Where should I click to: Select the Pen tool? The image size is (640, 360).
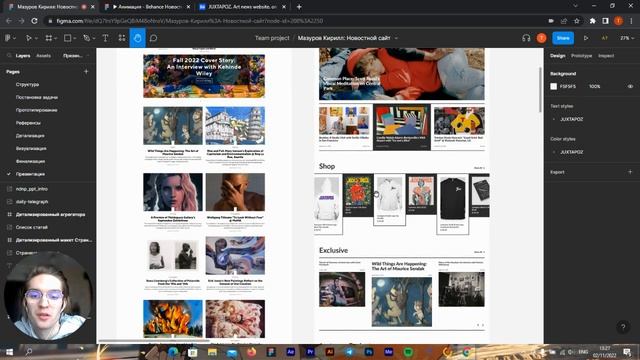87,38
